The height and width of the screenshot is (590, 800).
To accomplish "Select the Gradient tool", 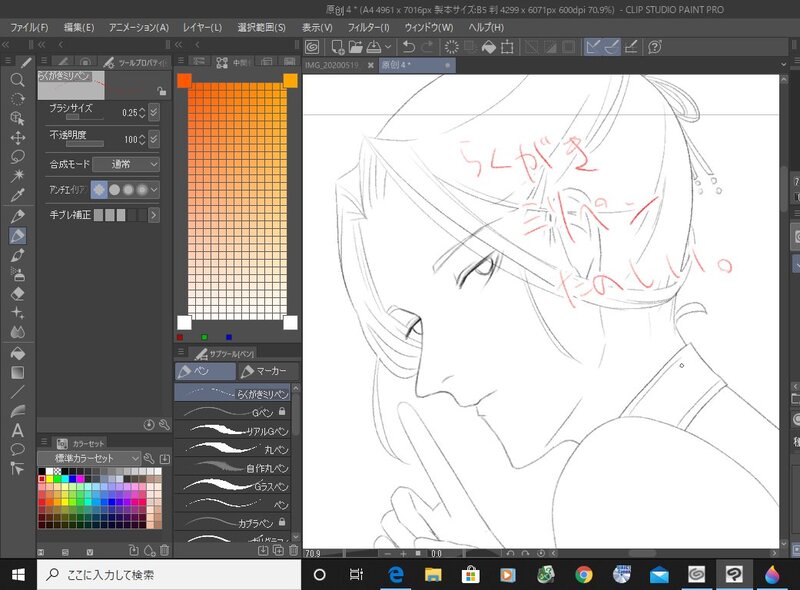I will coord(17,373).
